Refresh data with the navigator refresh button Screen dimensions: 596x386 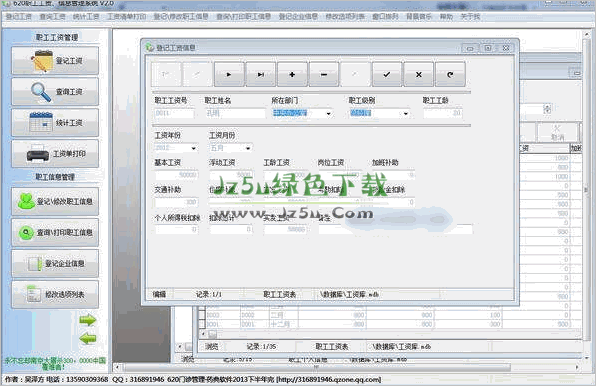450,74
